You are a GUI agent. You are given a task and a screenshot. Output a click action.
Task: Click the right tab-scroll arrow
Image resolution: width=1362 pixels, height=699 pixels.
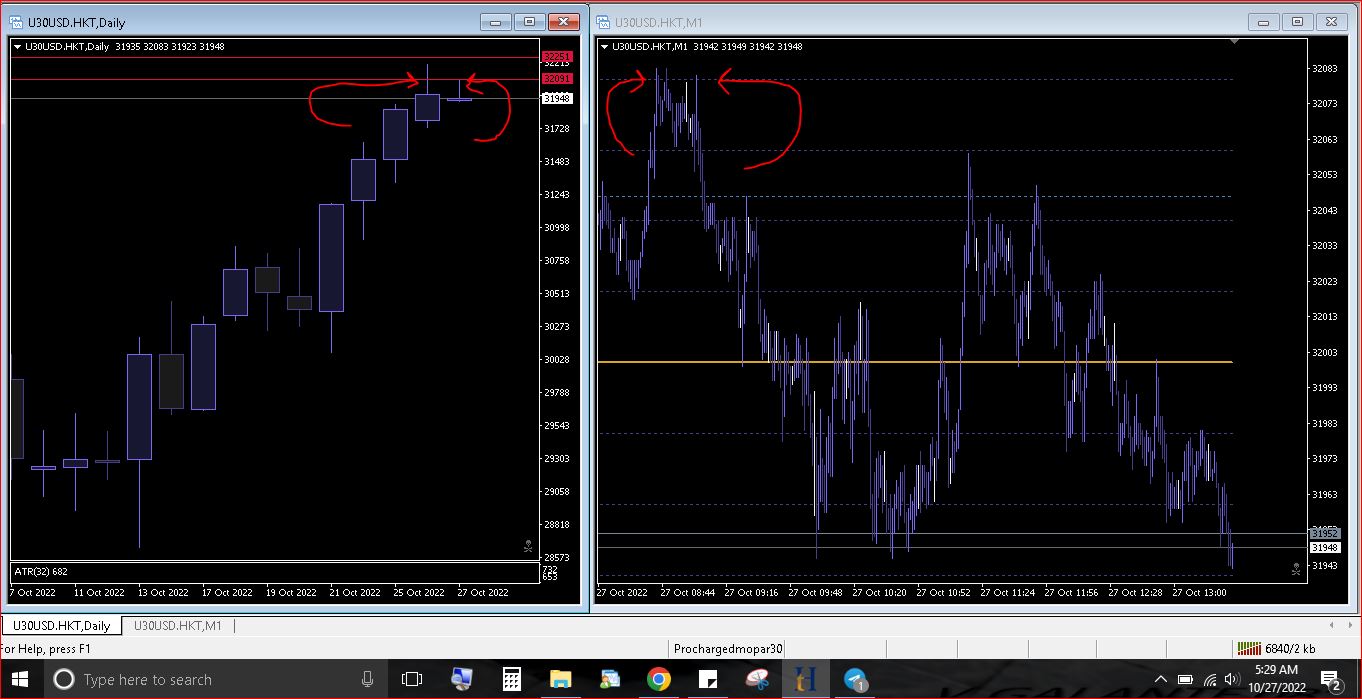pyautogui.click(x=1351, y=626)
